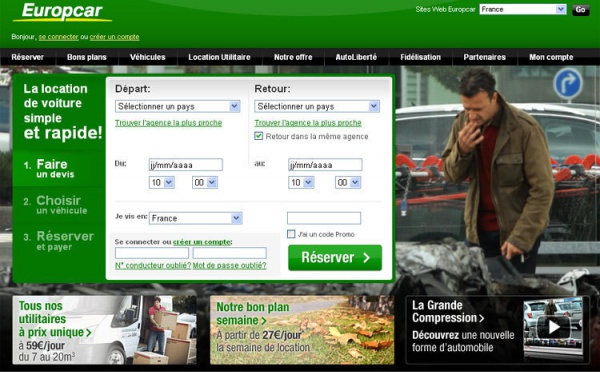Open the AutoLiberté menu

point(356,57)
